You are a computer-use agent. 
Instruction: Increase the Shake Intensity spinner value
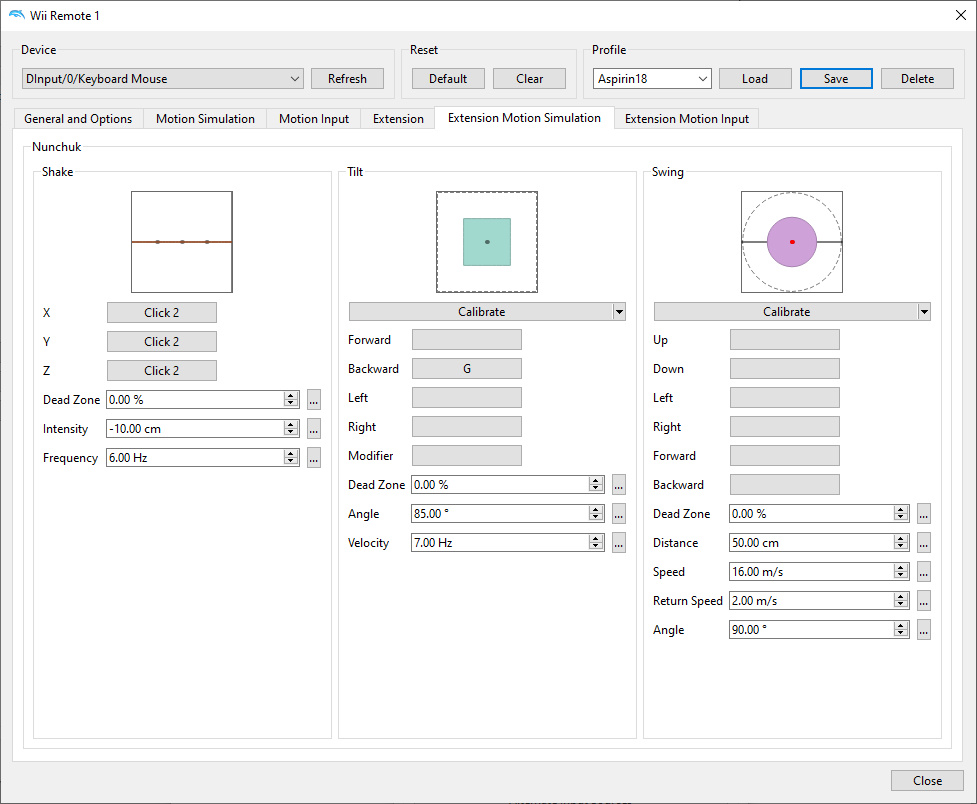(x=291, y=424)
